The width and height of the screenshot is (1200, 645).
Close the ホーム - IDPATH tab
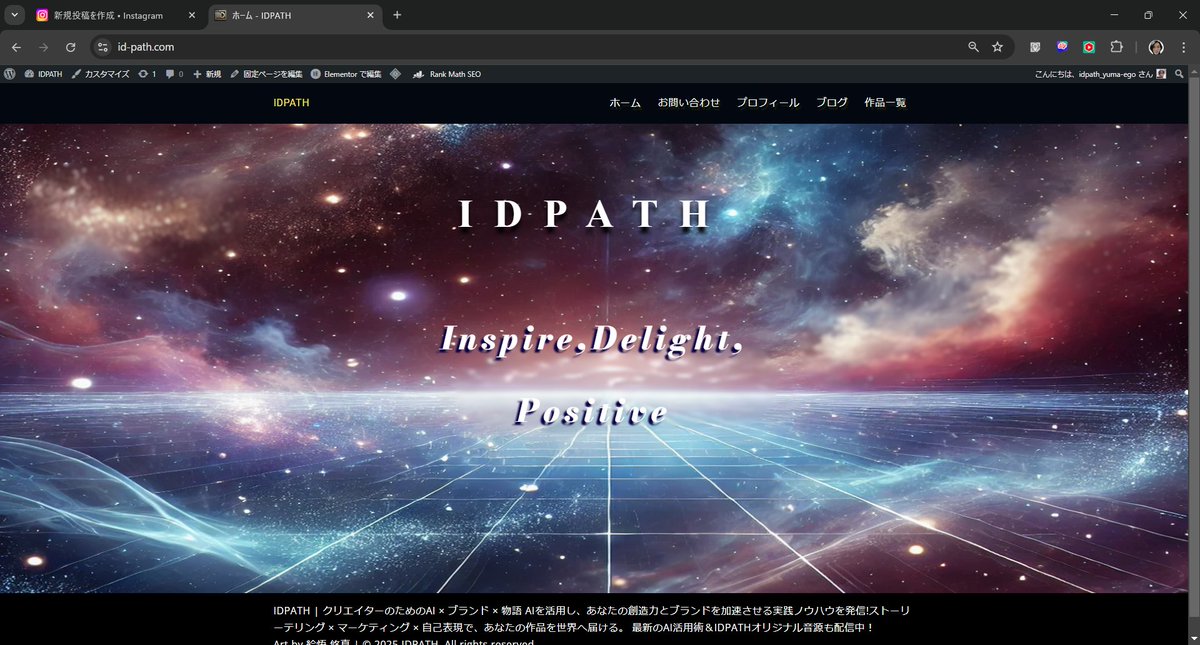pos(370,15)
